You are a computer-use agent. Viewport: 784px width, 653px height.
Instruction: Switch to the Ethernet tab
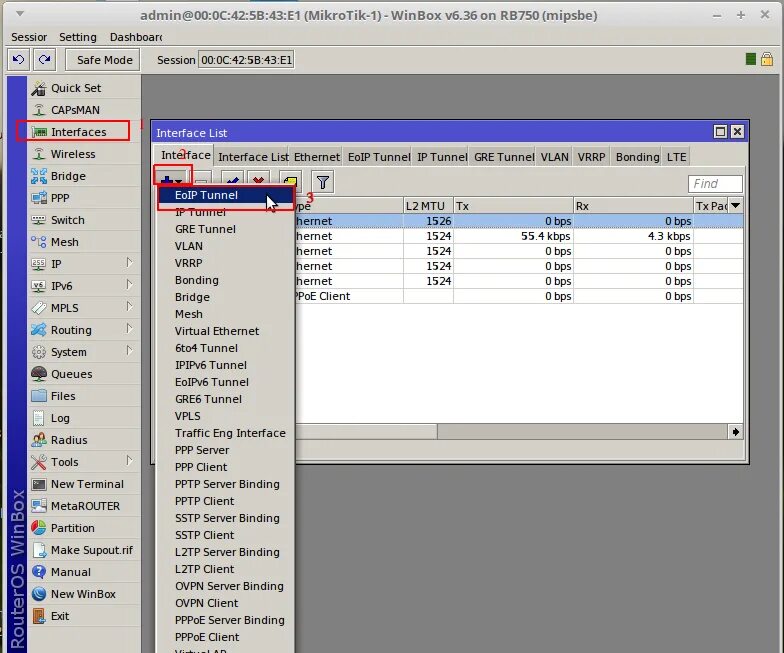tap(316, 157)
